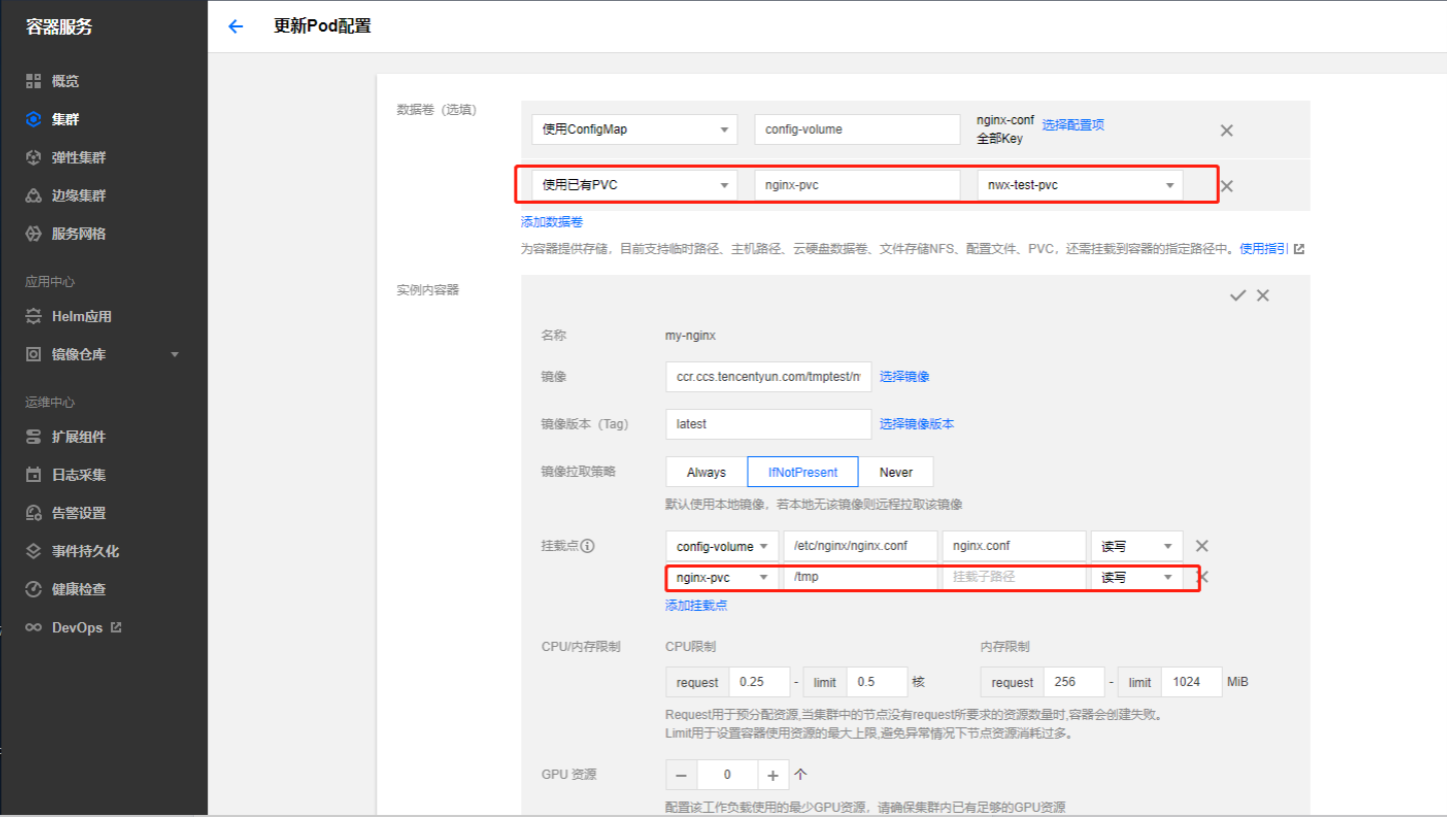Open nwx-test-pvc PVC dropdown

coord(1079,185)
